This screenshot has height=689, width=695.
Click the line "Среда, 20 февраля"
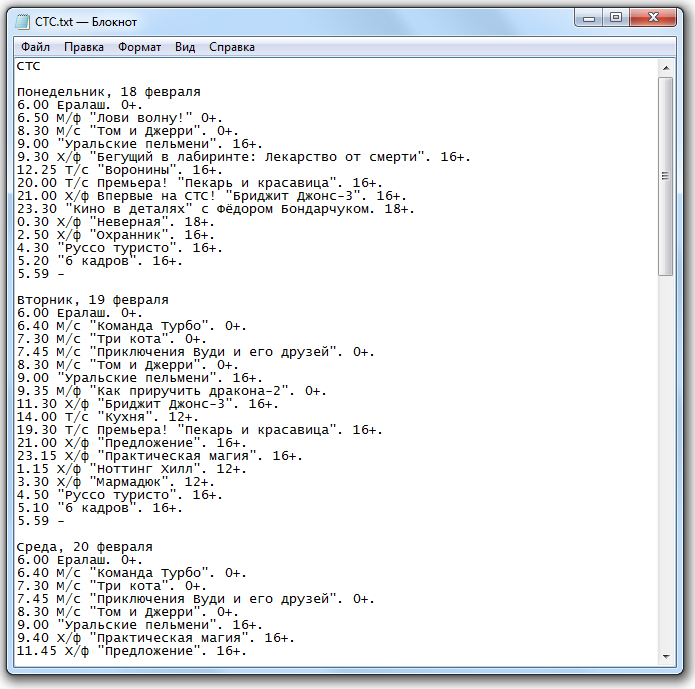tap(85, 547)
